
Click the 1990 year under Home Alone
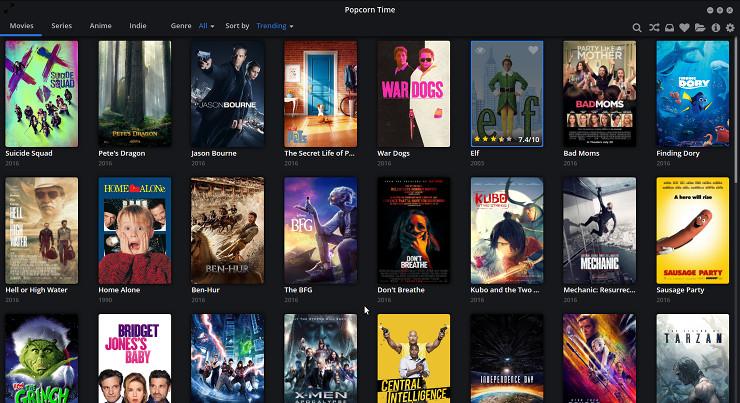105,300
